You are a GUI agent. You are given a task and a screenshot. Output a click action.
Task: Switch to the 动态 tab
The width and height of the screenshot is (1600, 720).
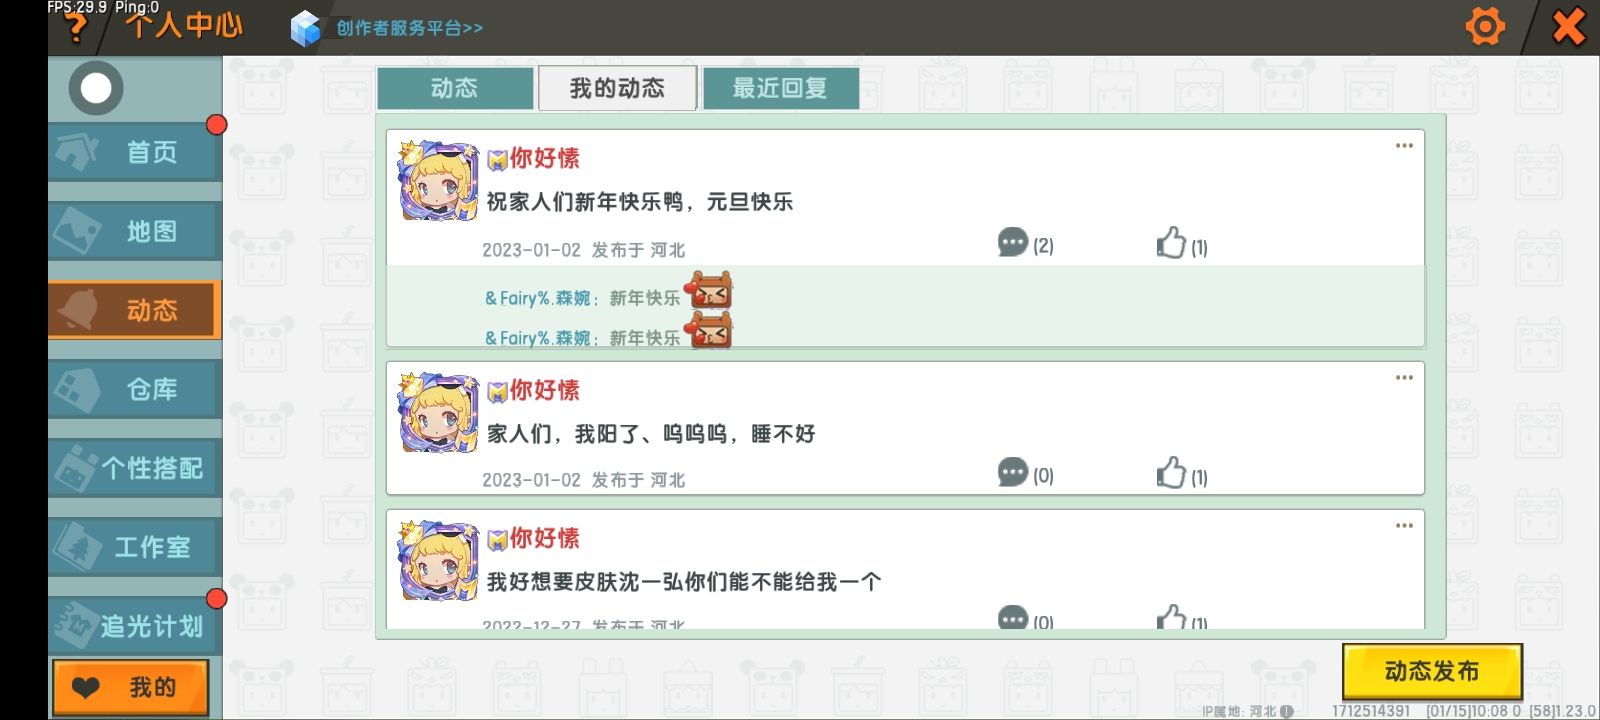tap(455, 88)
